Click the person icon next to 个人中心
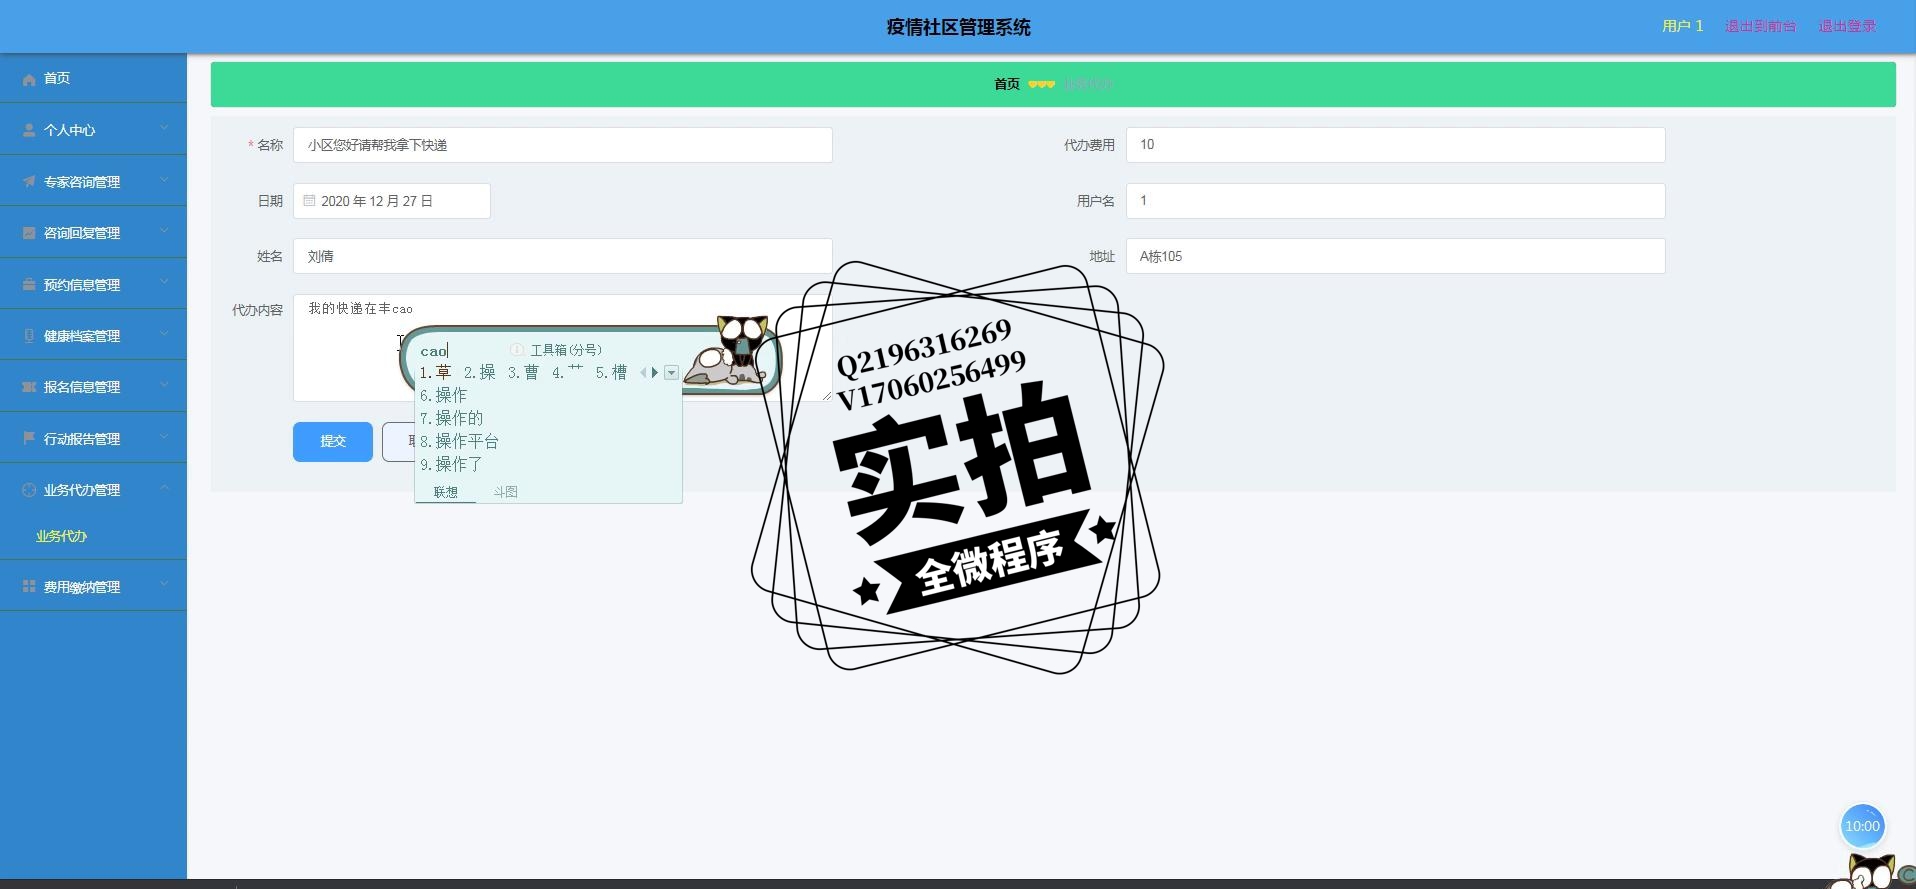This screenshot has height=889, width=1916. coord(29,130)
